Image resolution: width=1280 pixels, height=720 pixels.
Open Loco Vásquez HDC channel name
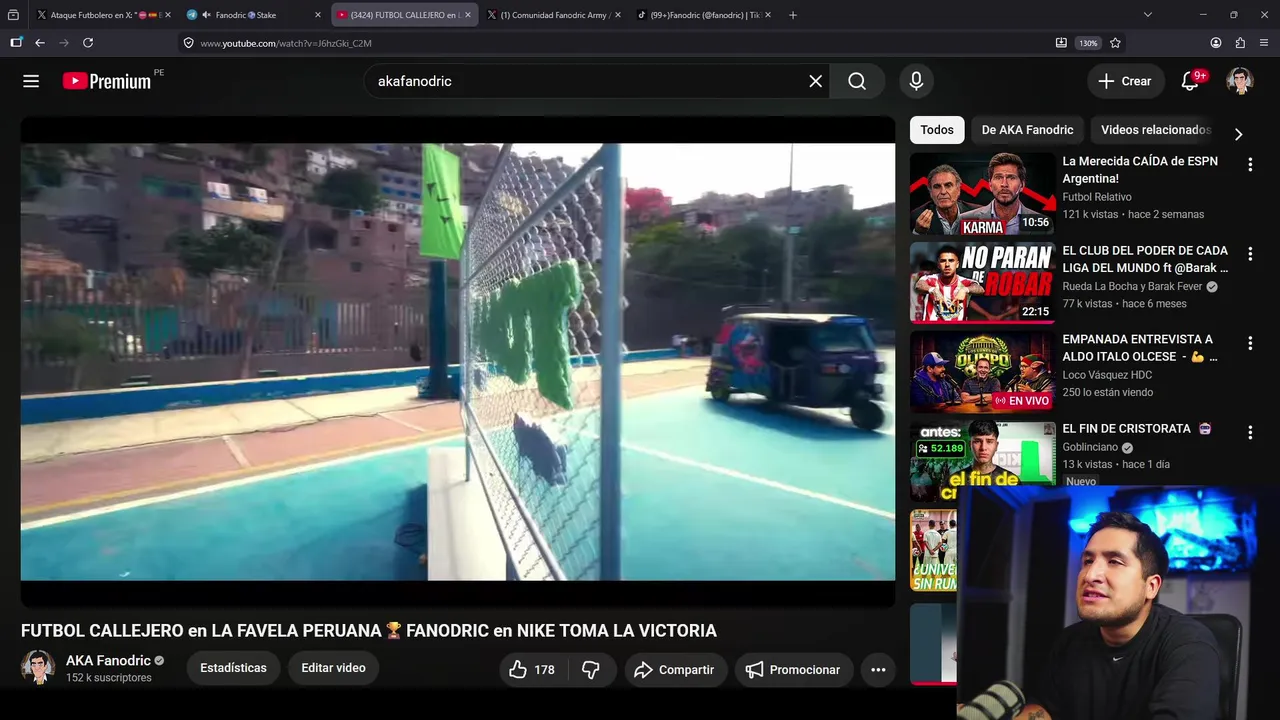tap(1107, 375)
